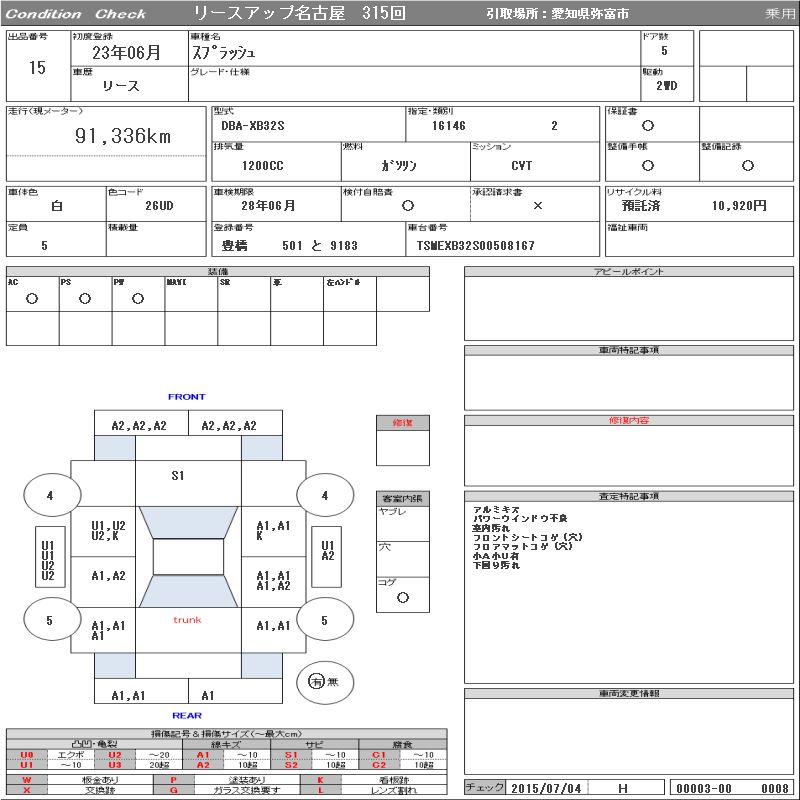Viewport: 800px width, 800px height.
Task: Click the mileage value 91,336km
Action: click(x=122, y=136)
